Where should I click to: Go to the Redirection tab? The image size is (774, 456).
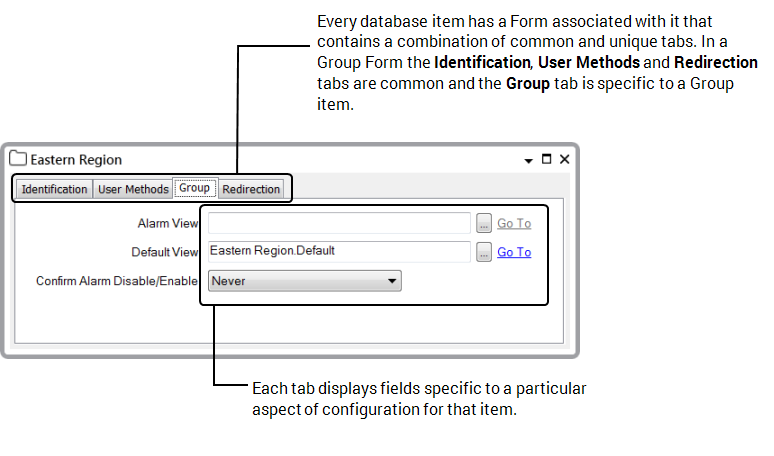coord(251,189)
